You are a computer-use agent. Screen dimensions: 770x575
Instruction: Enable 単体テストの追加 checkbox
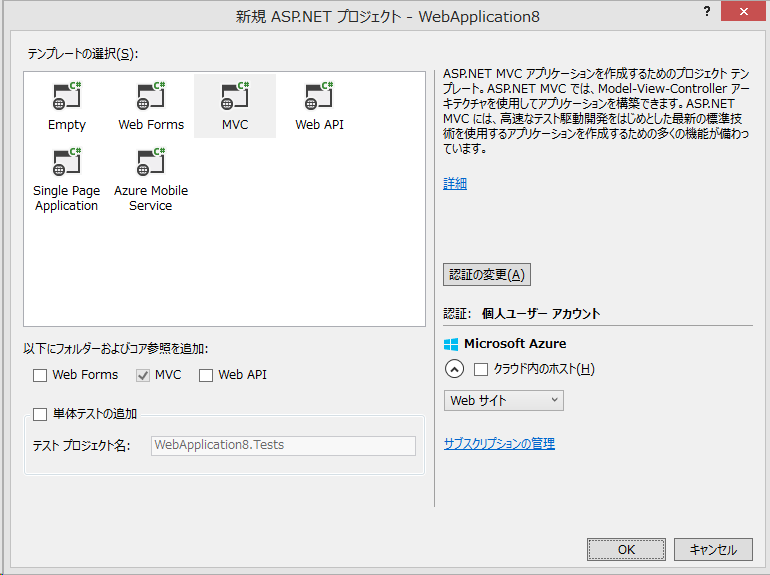(40, 414)
